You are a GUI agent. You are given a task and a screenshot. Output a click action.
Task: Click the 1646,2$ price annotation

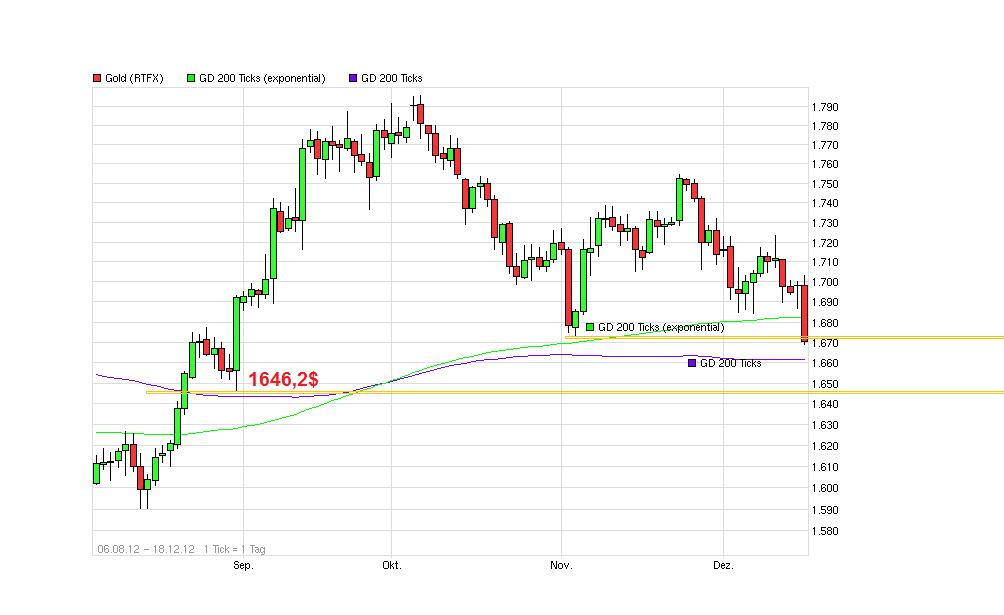[x=283, y=380]
